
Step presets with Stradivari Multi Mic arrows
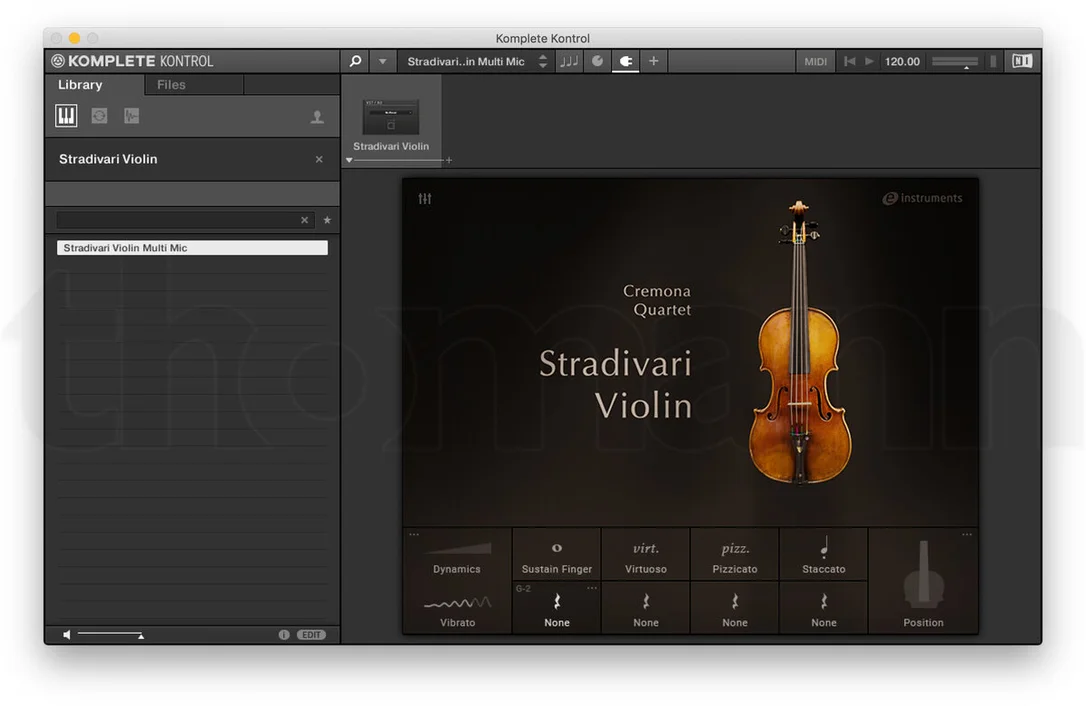[542, 62]
